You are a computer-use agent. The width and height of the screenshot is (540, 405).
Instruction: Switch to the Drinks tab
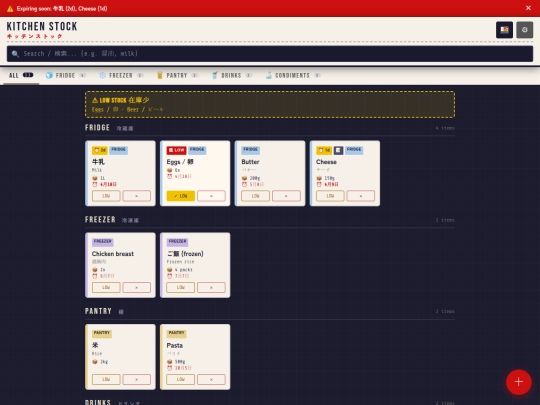(x=231, y=75)
